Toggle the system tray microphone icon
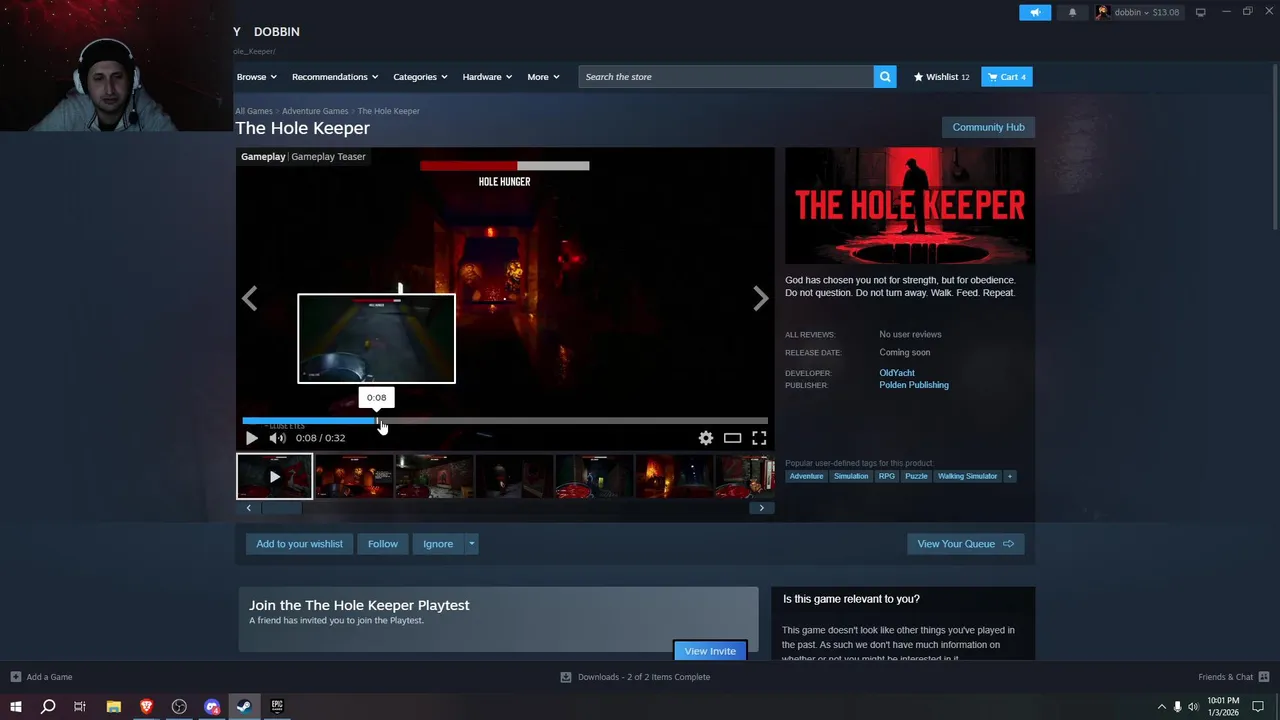Image resolution: width=1280 pixels, height=720 pixels. [1177, 707]
